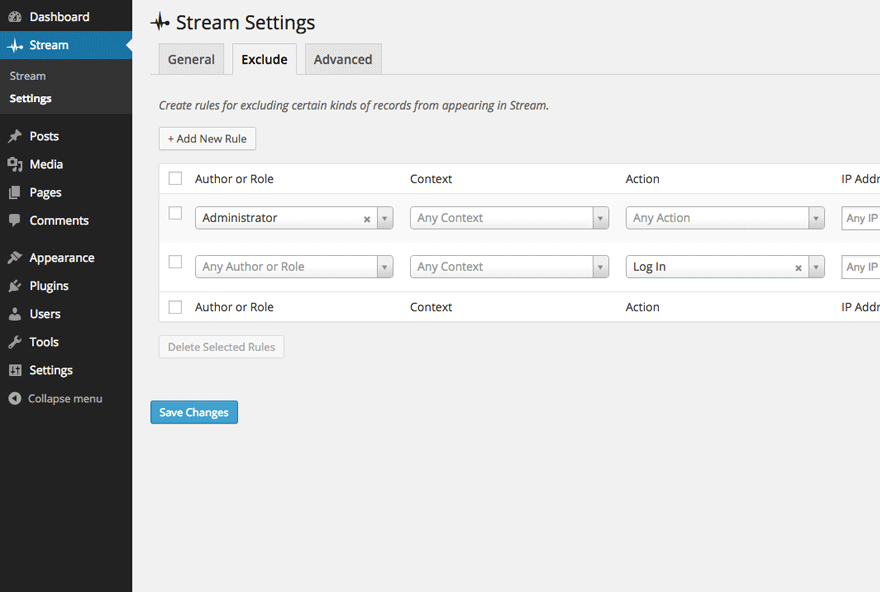Screen dimensions: 880x592
Task: Click the Action column header
Action: [x=643, y=178]
